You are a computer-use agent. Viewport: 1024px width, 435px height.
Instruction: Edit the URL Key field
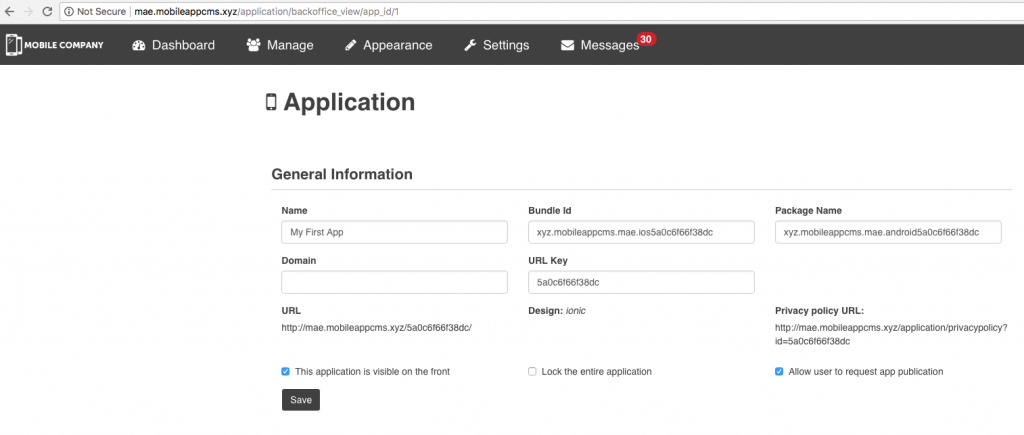tap(641, 282)
